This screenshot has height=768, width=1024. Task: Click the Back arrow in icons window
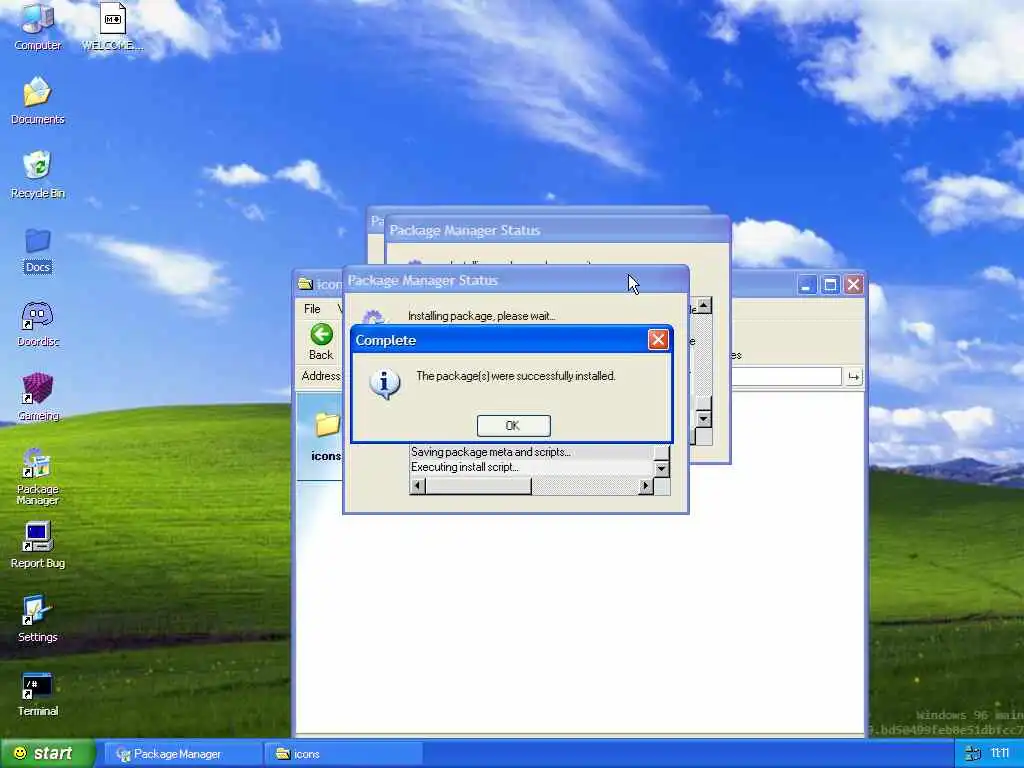point(321,342)
